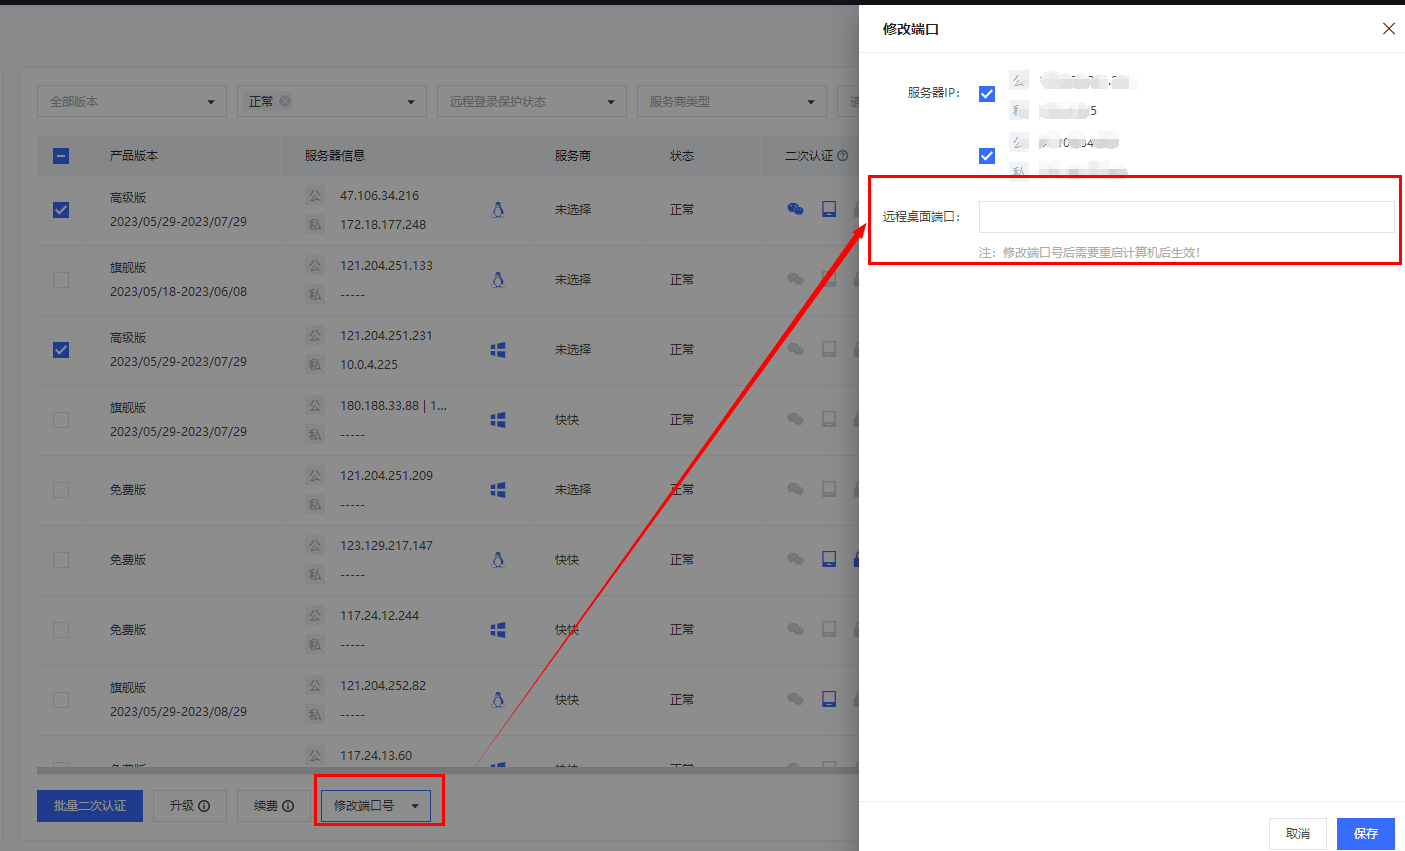Viewport: 1405px width, 851px height.
Task: Expand the 远程登录保护状态 filter dropdown
Action: [531, 101]
